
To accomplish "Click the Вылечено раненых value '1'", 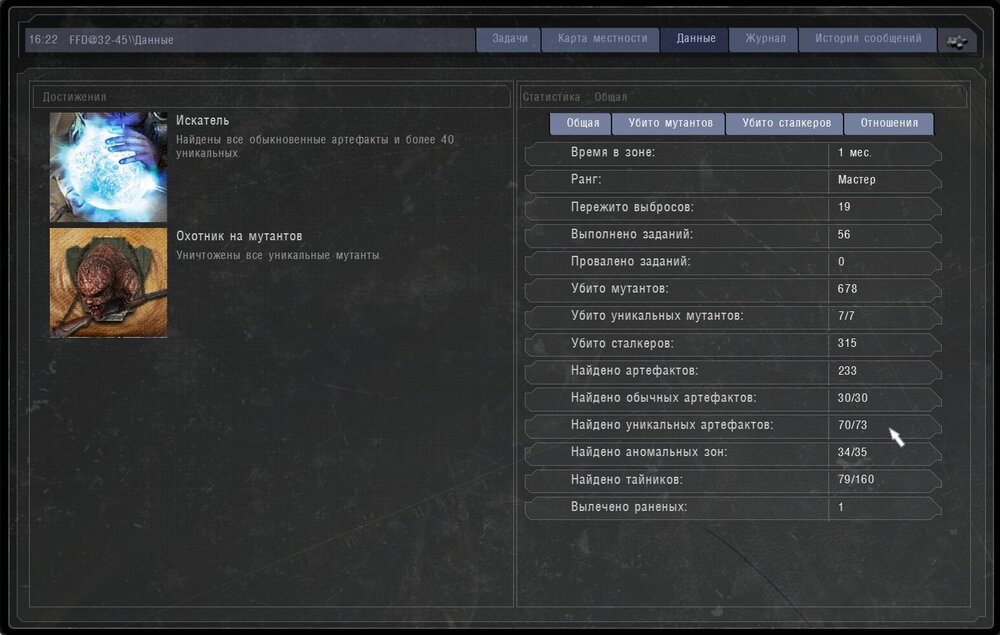I will 841,507.
